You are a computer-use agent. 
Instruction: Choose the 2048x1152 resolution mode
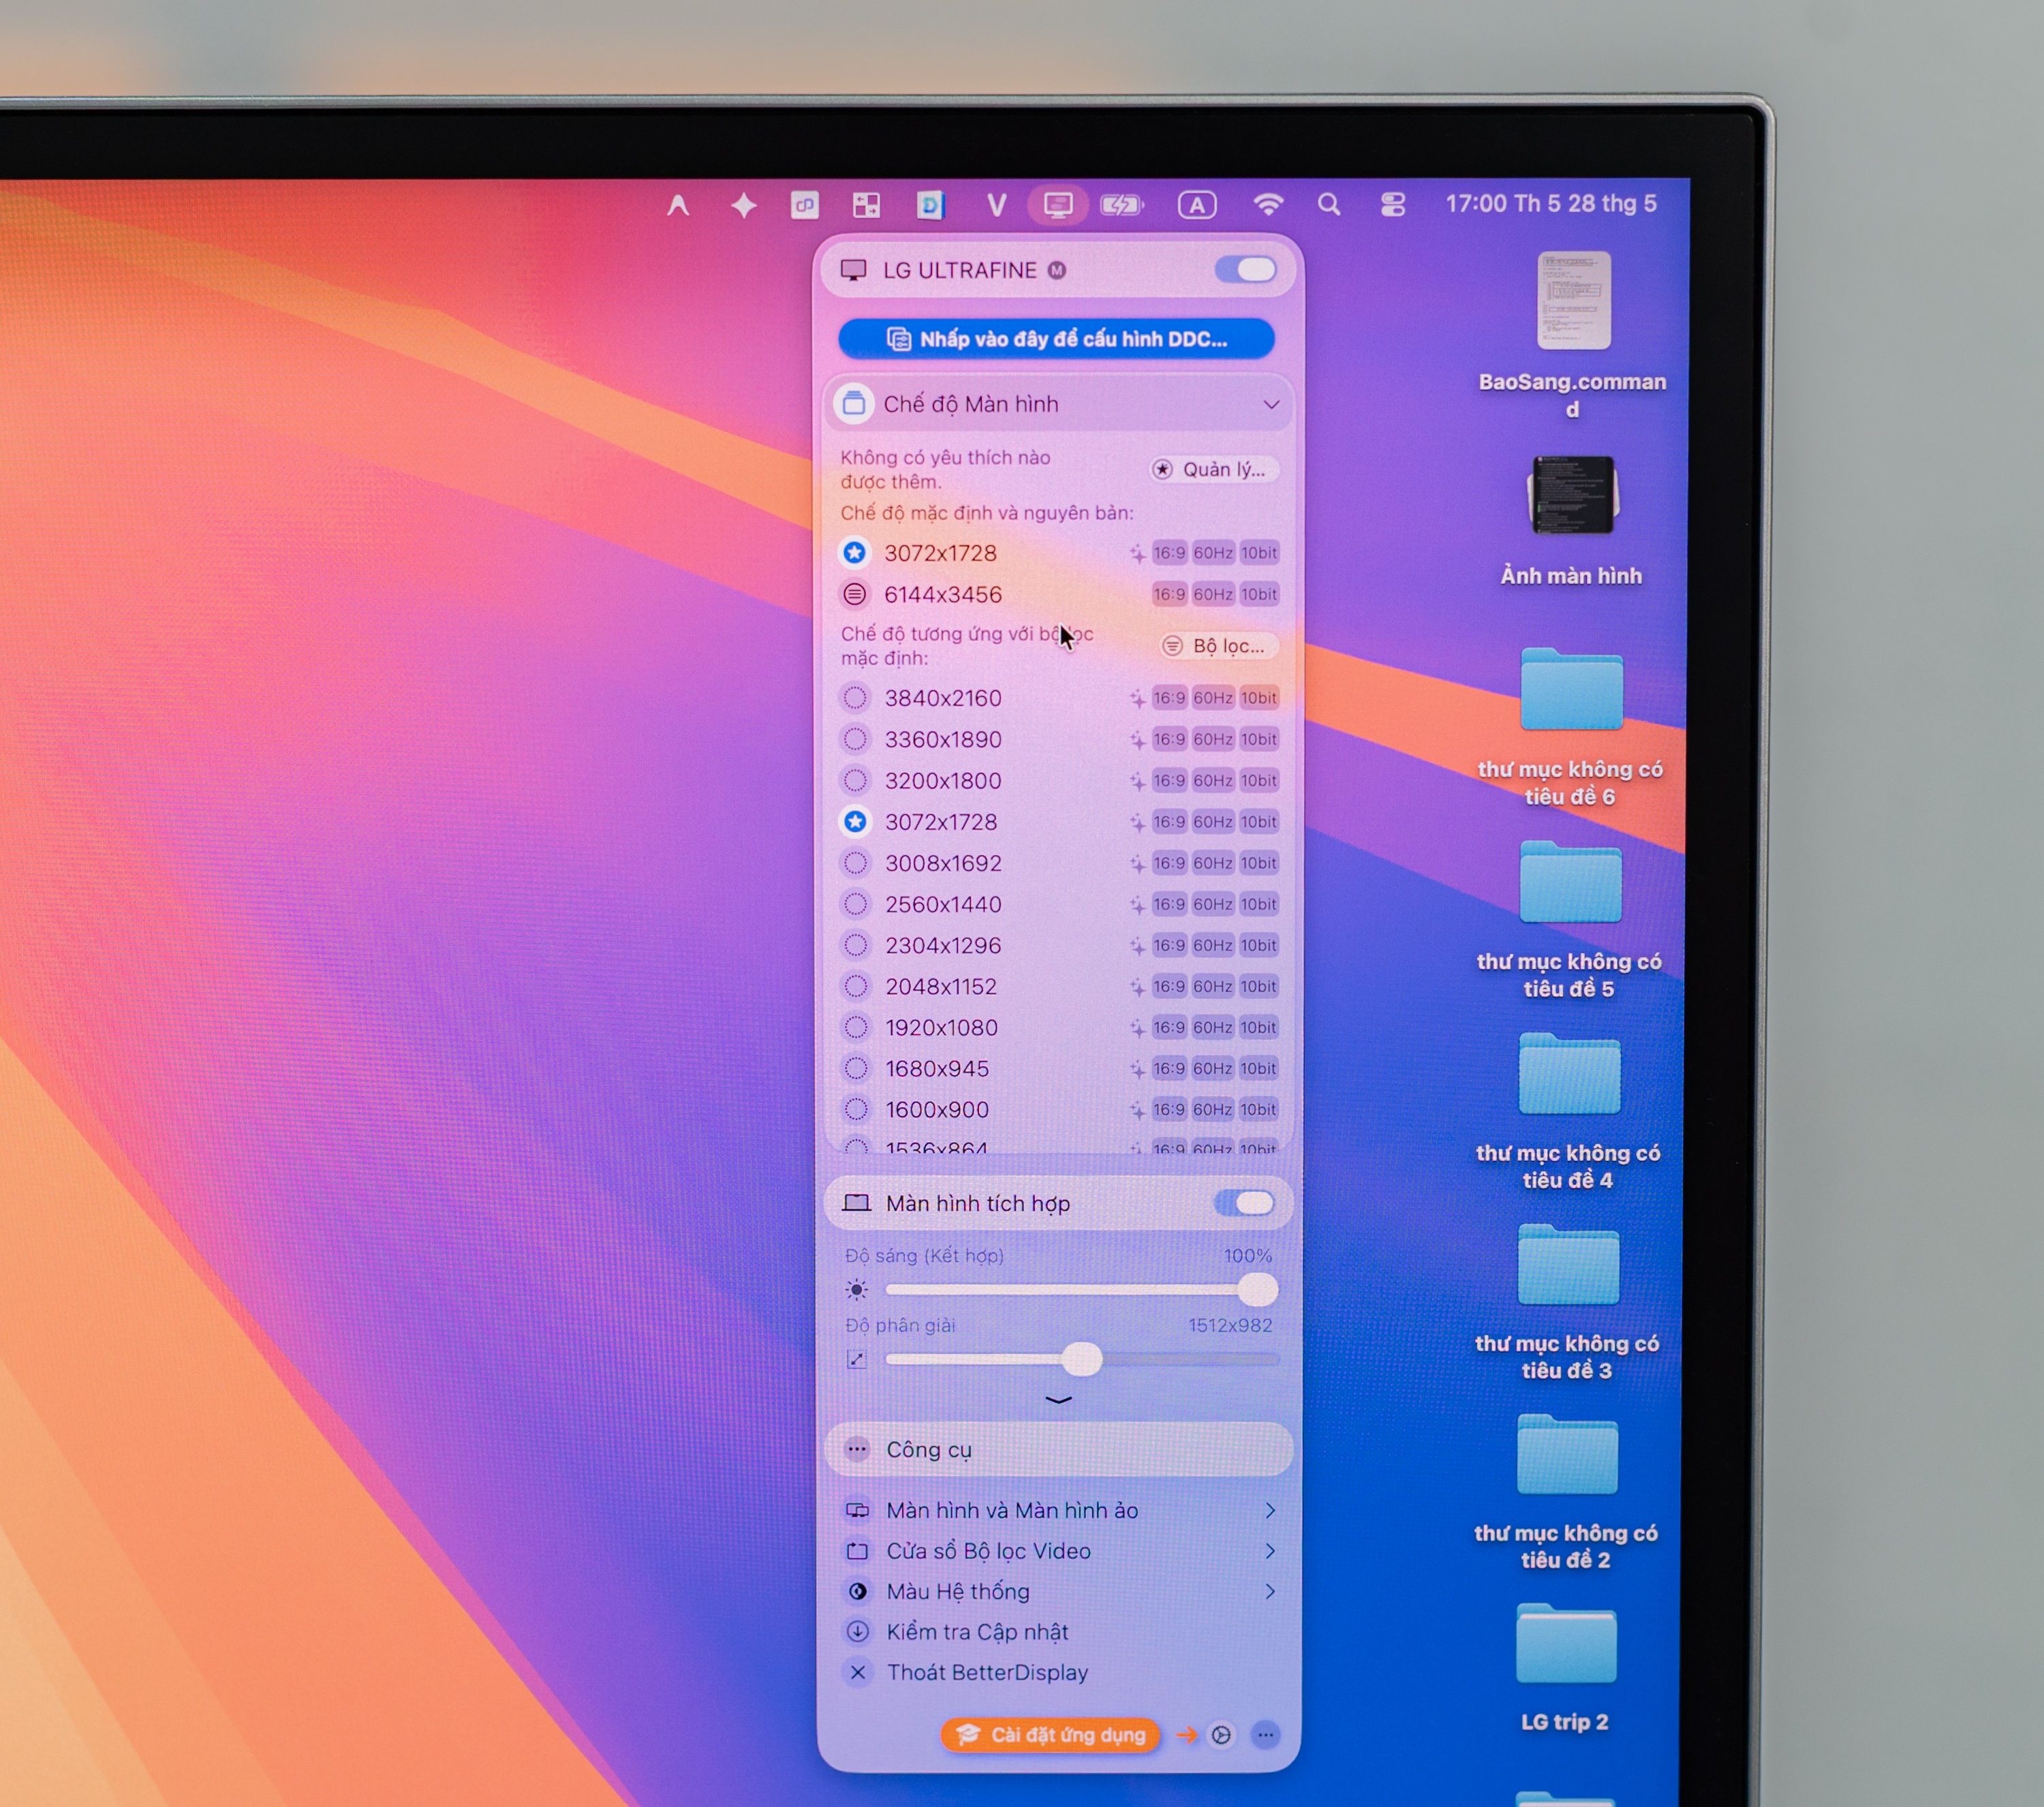[x=1059, y=986]
